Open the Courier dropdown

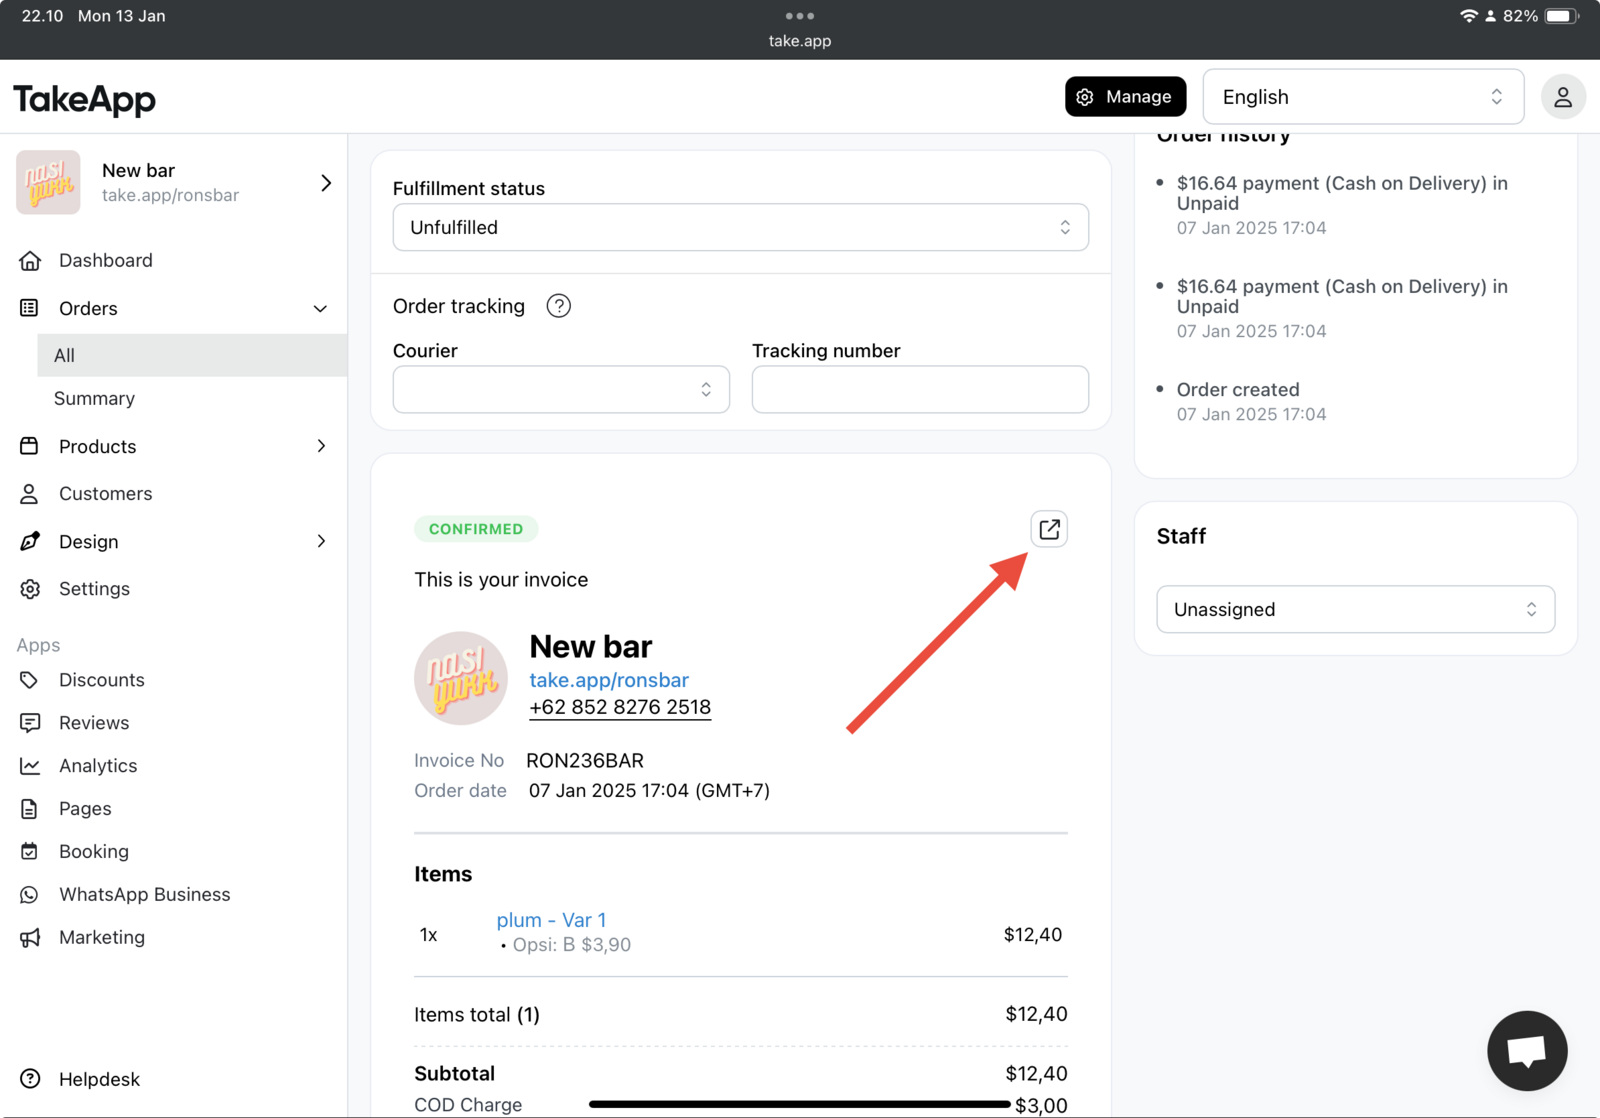click(561, 389)
